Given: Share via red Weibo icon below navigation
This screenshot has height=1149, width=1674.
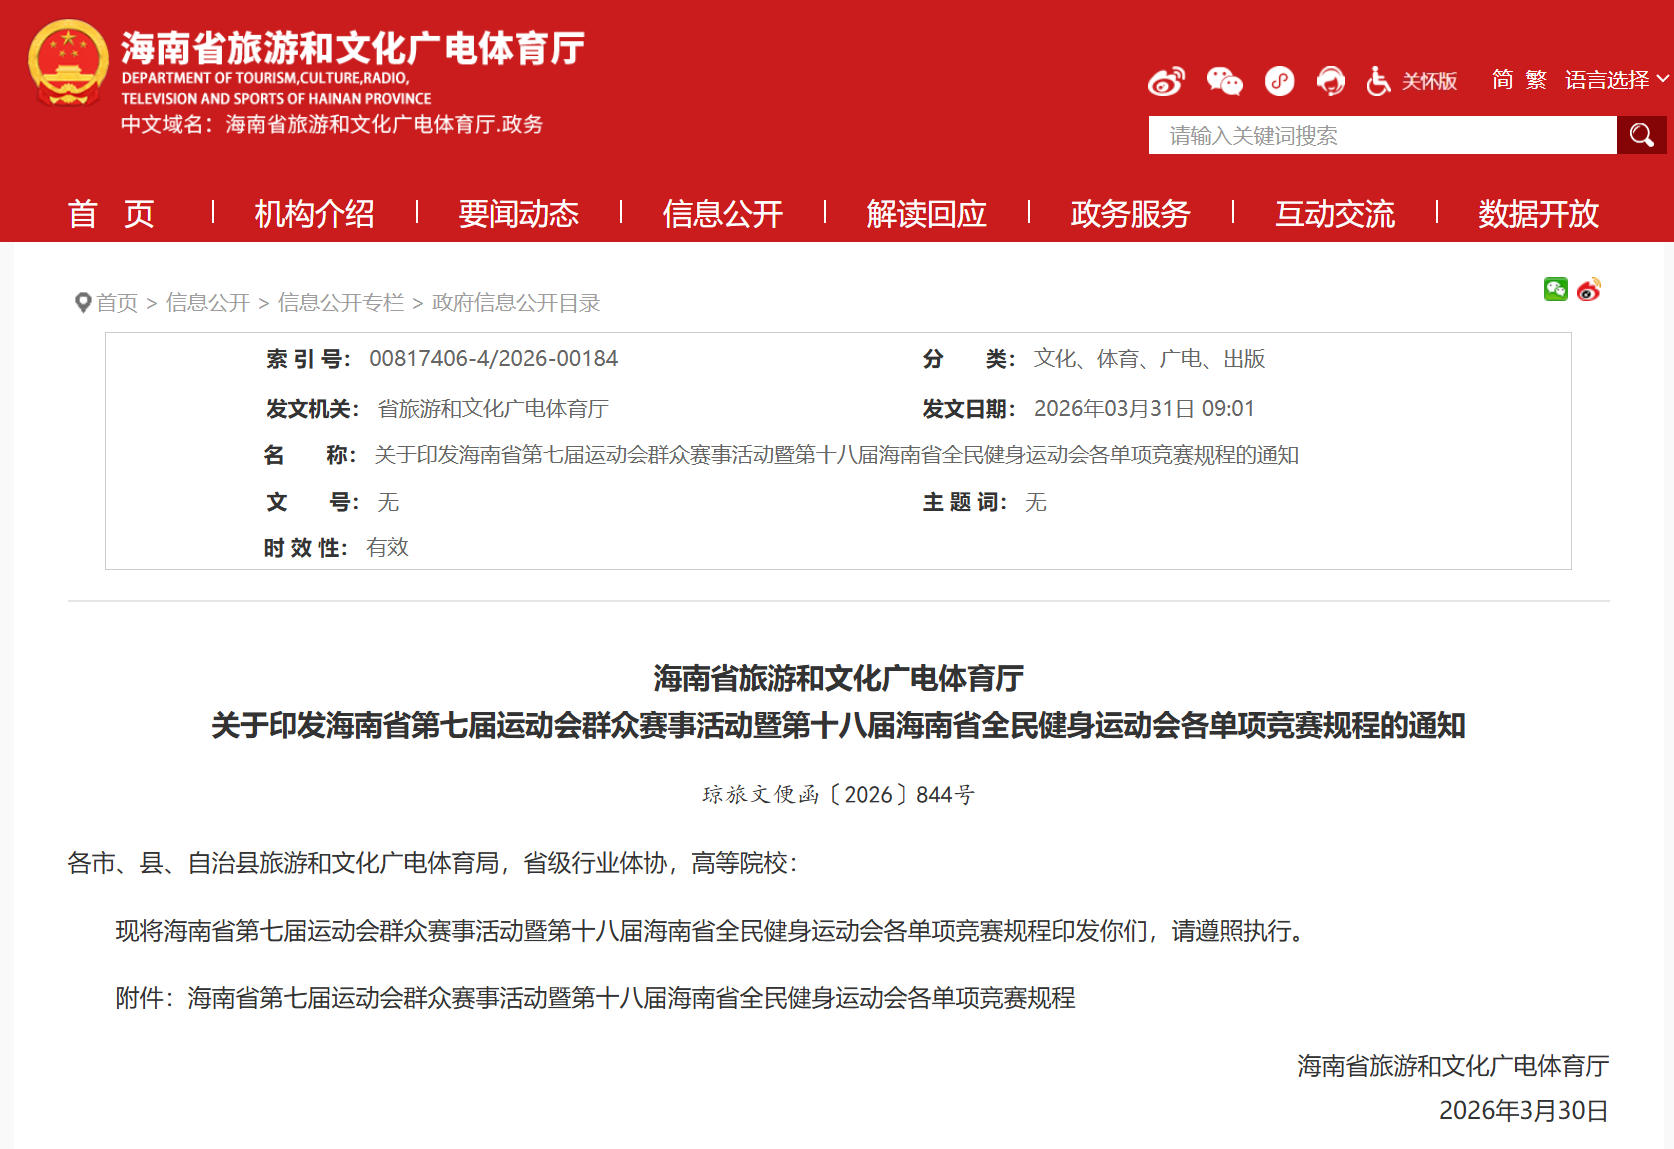Looking at the screenshot, I should [1589, 290].
